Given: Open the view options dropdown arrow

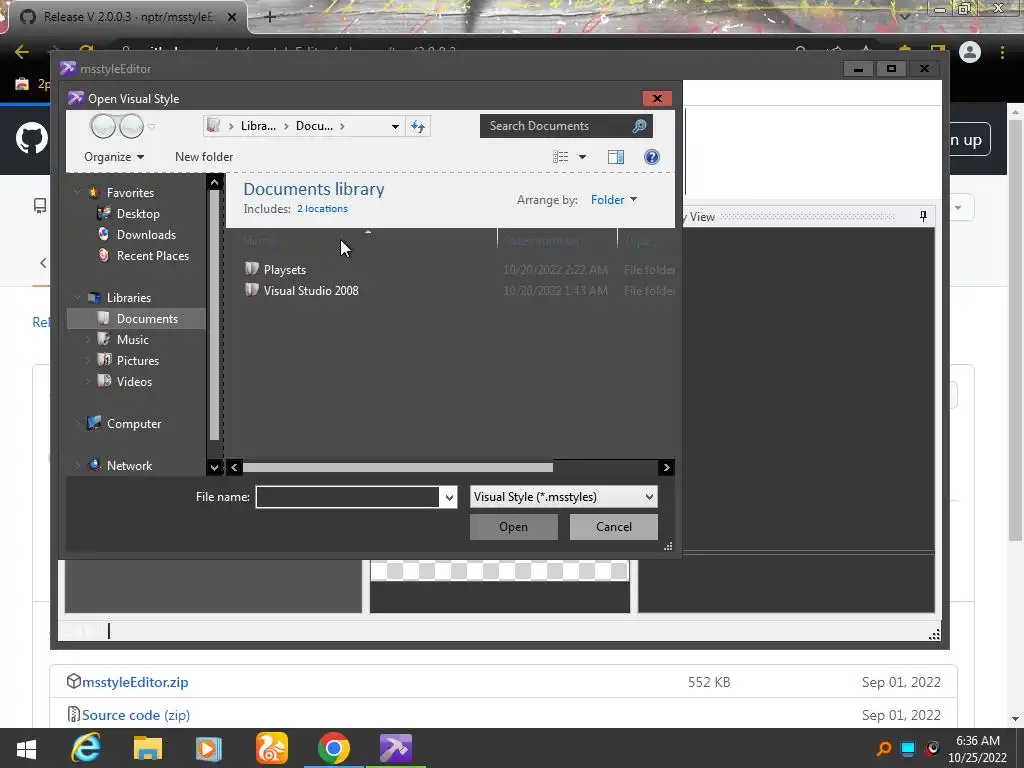Looking at the screenshot, I should coord(582,157).
